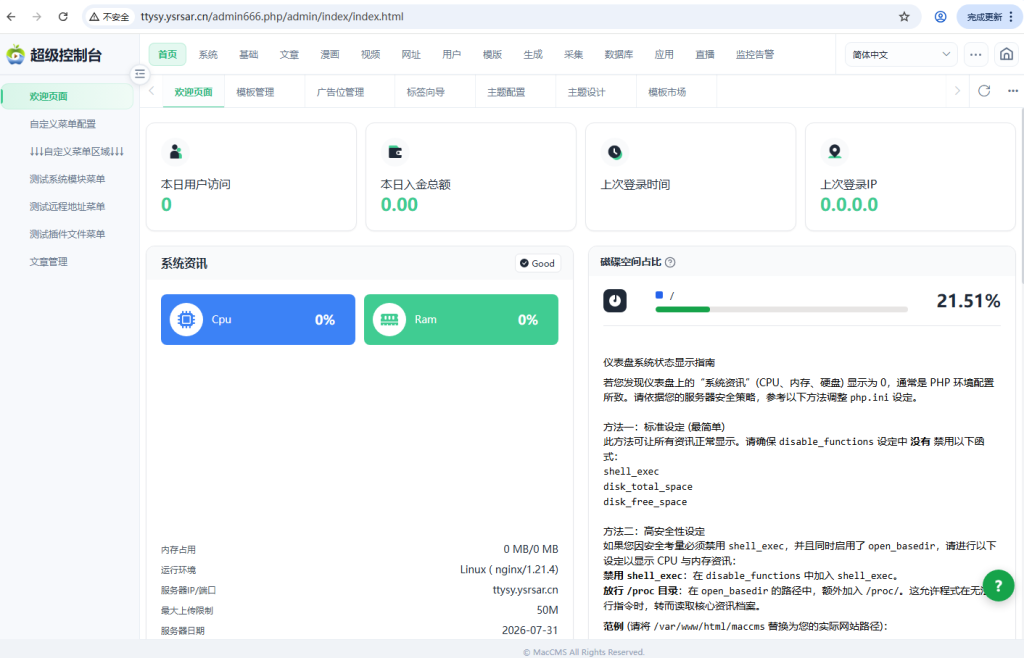Switch to the 模板管理 page tab
The width and height of the screenshot is (1024, 658).
click(255, 92)
